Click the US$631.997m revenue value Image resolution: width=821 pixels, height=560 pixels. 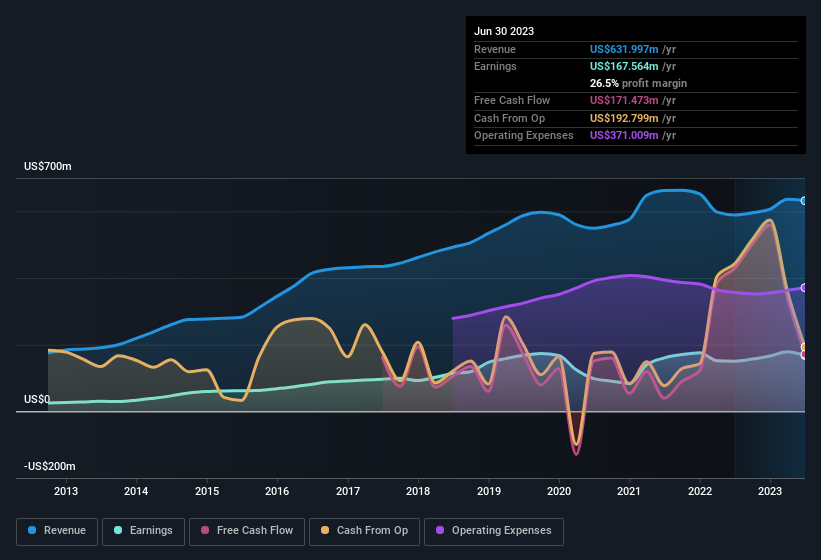pos(624,49)
